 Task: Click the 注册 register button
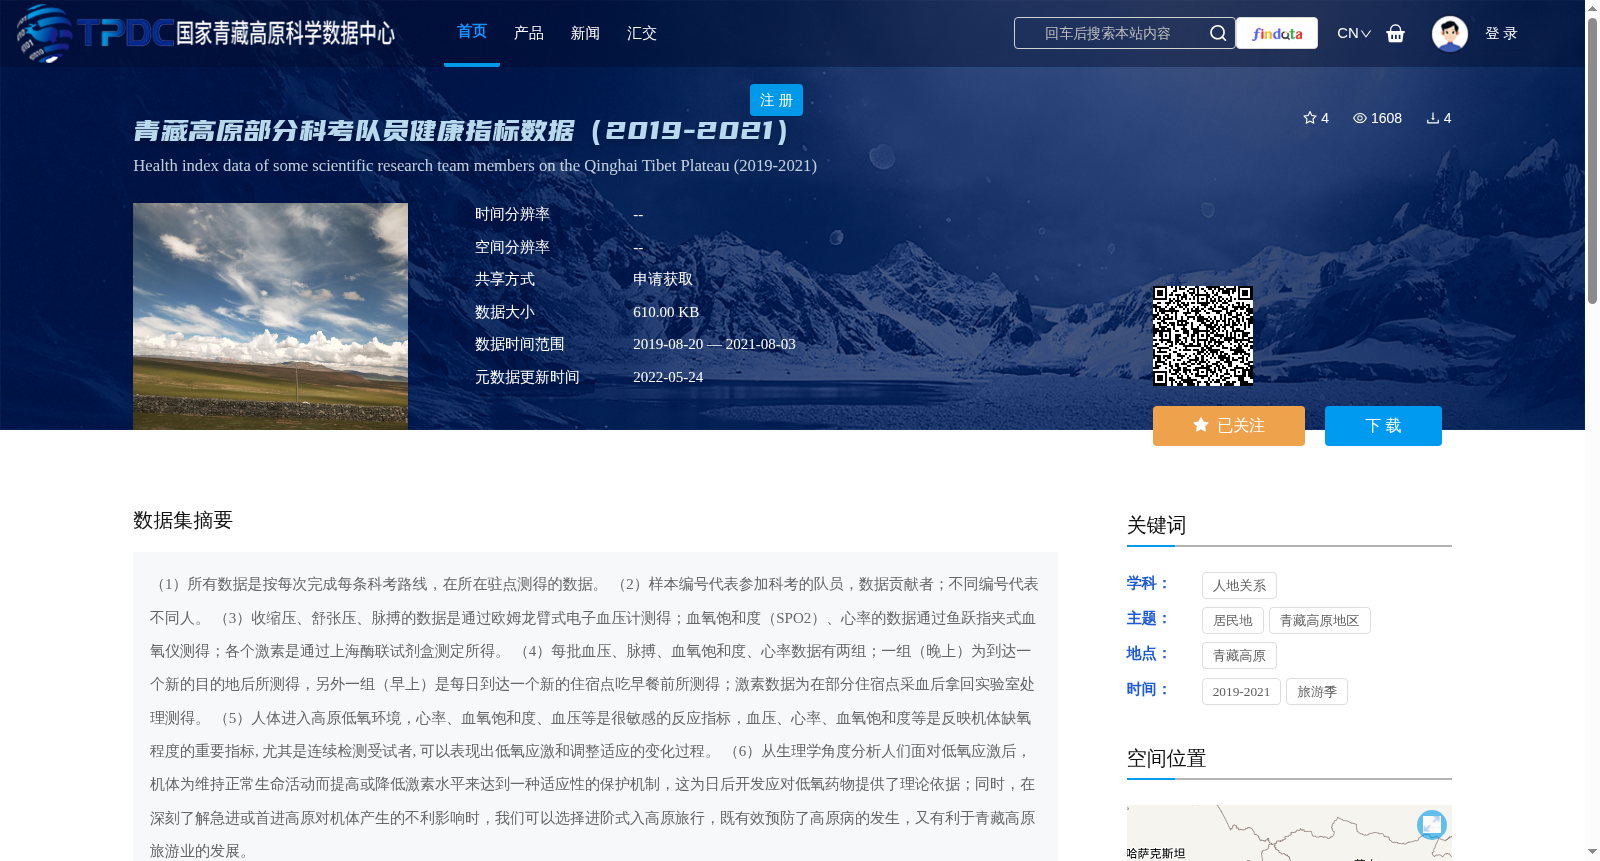pos(776,100)
